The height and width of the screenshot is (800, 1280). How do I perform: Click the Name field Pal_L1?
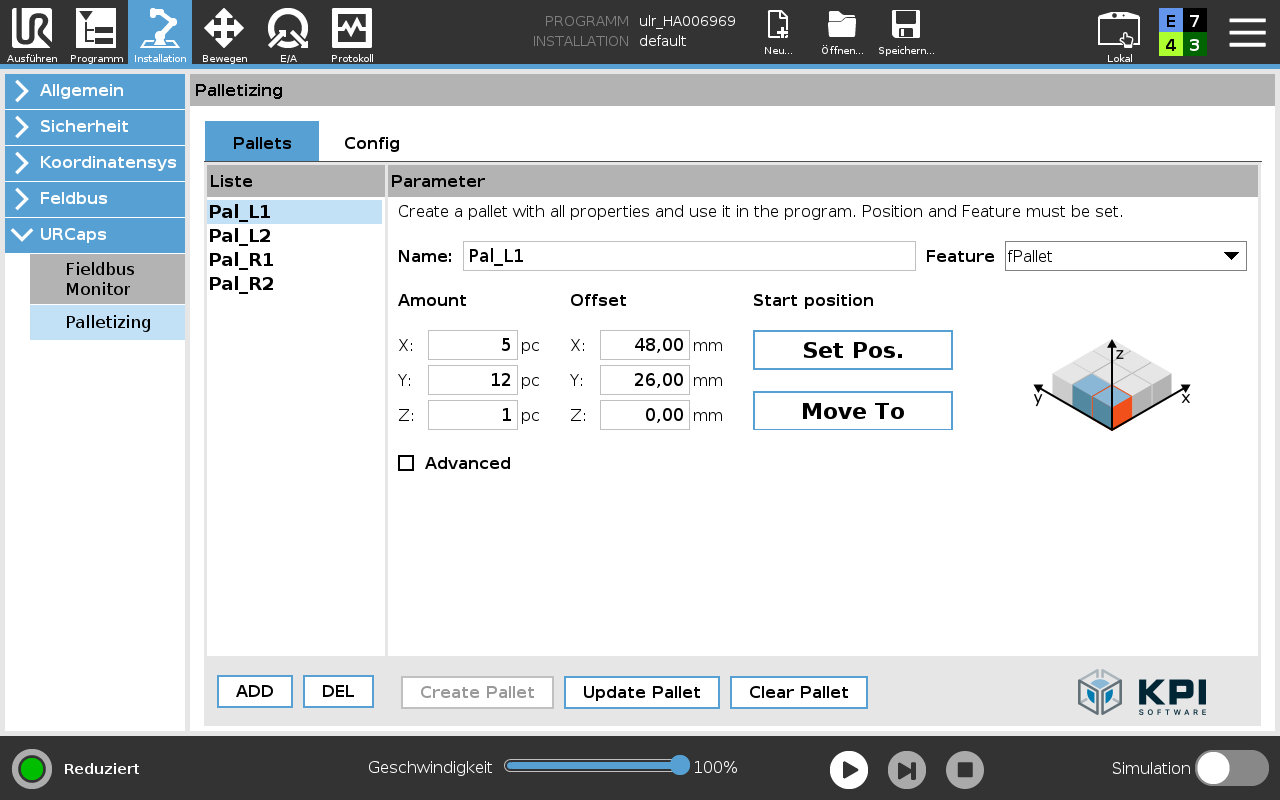pos(689,256)
